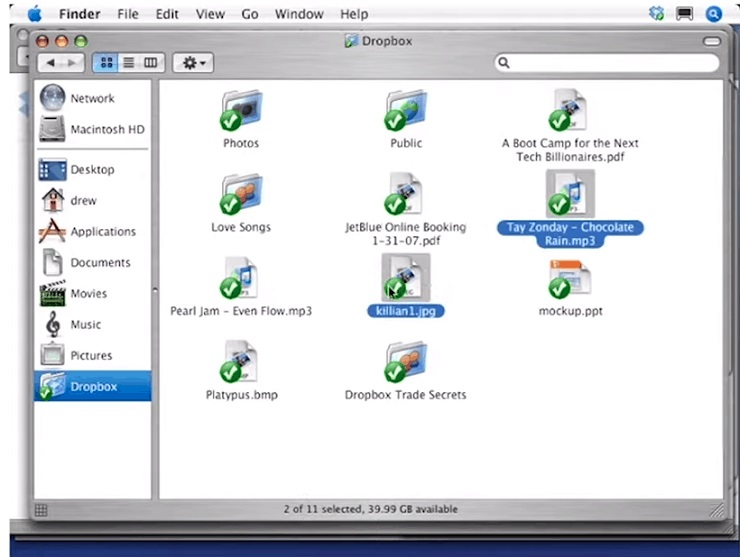This screenshot has height=557, width=740.
Task: Click the "Public" folder name label
Action: click(x=406, y=143)
